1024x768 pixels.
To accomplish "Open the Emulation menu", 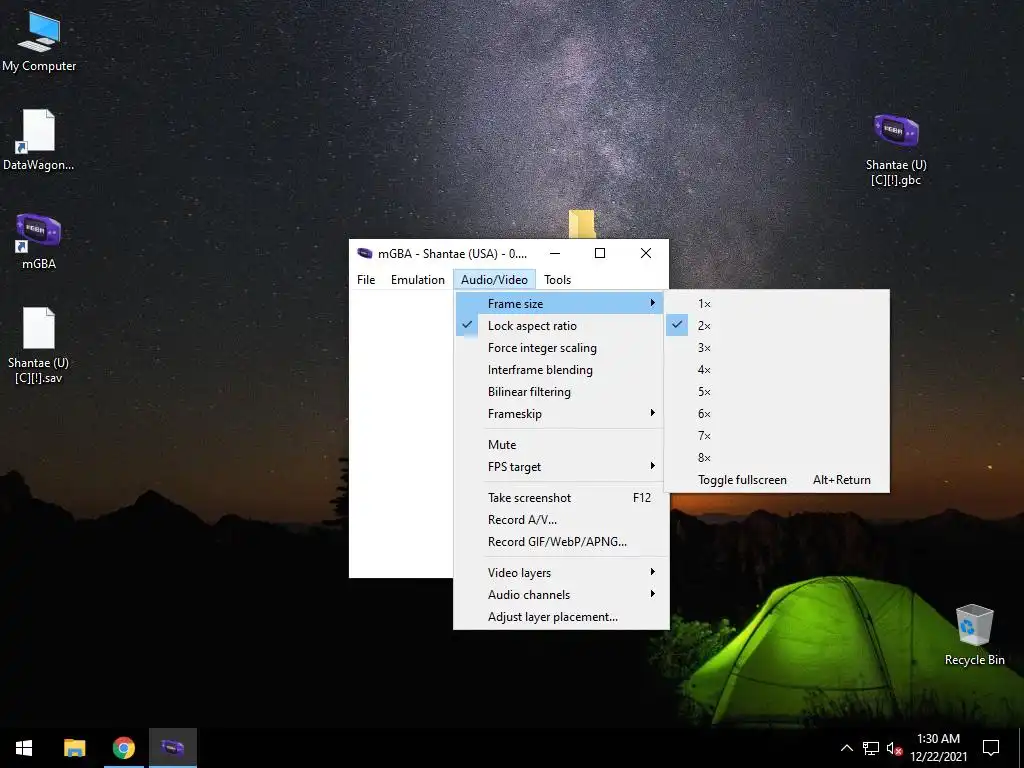I will [x=417, y=280].
